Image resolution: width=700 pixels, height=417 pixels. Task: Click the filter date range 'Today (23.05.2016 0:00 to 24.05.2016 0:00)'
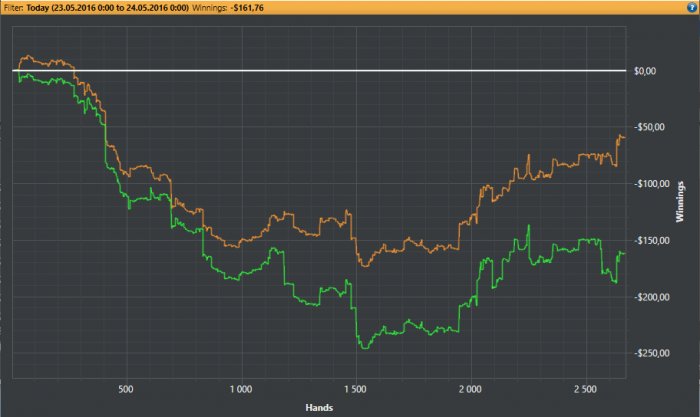click(x=107, y=8)
